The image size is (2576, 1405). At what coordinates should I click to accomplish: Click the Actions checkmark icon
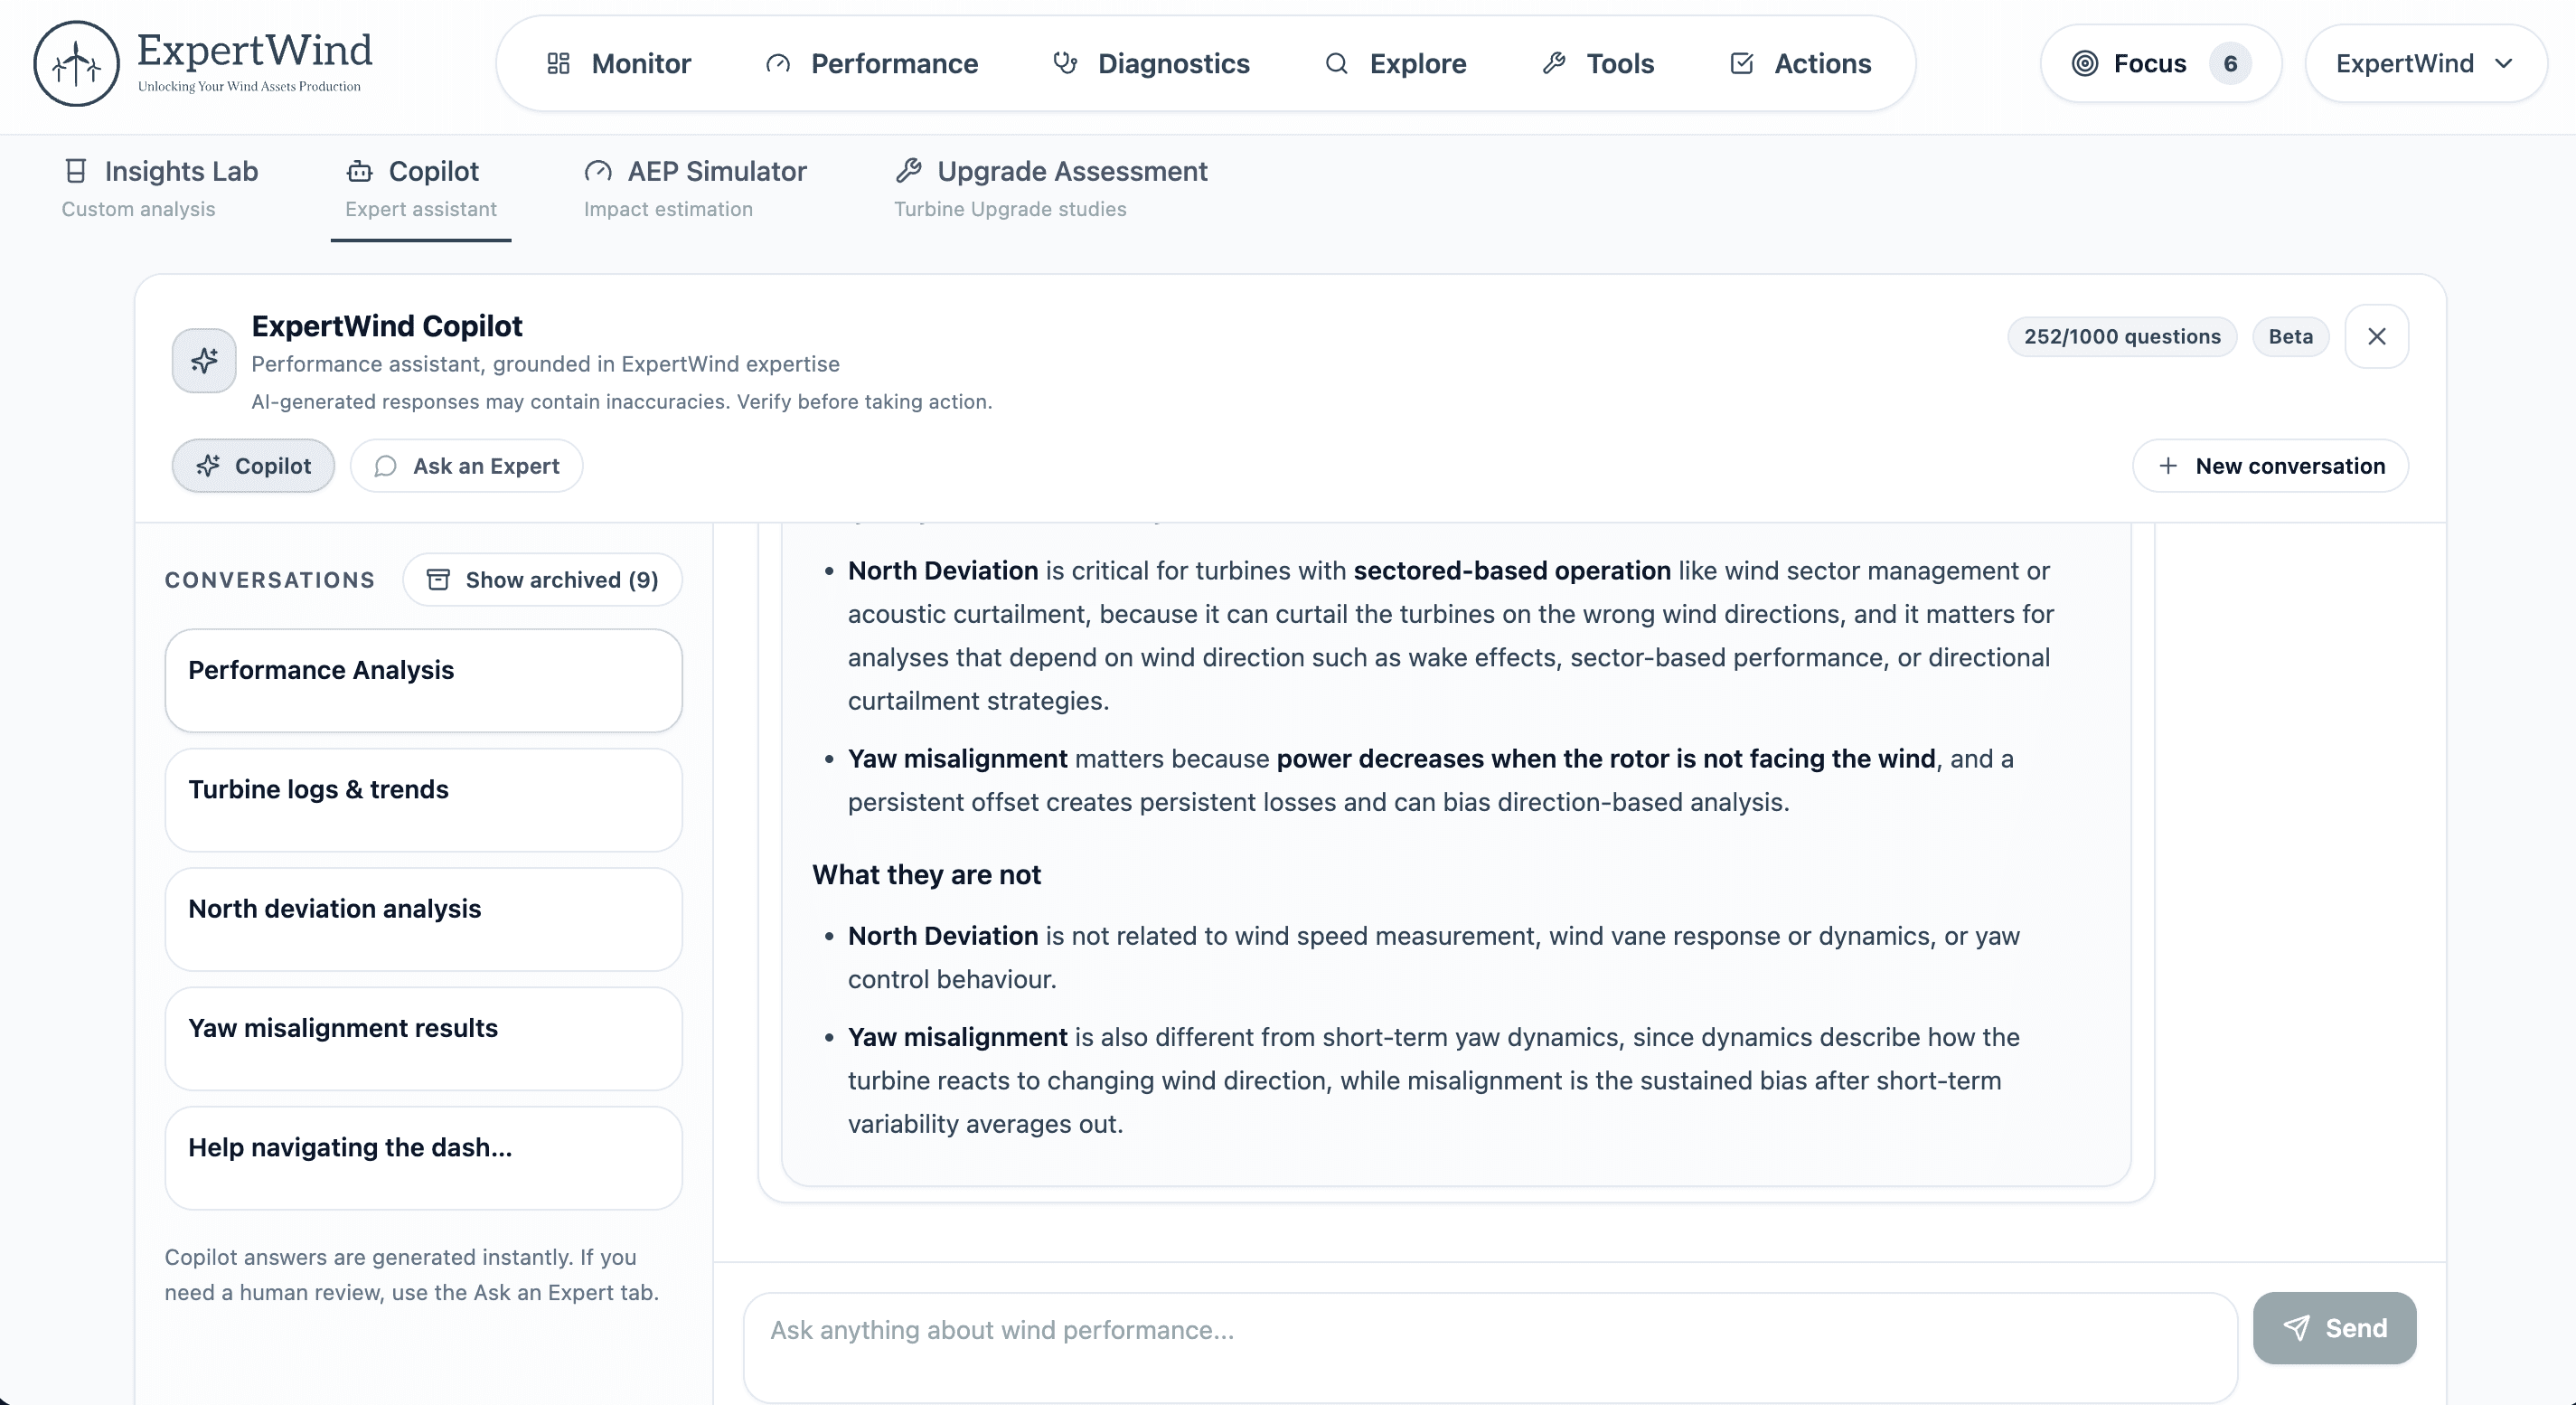pos(1741,63)
